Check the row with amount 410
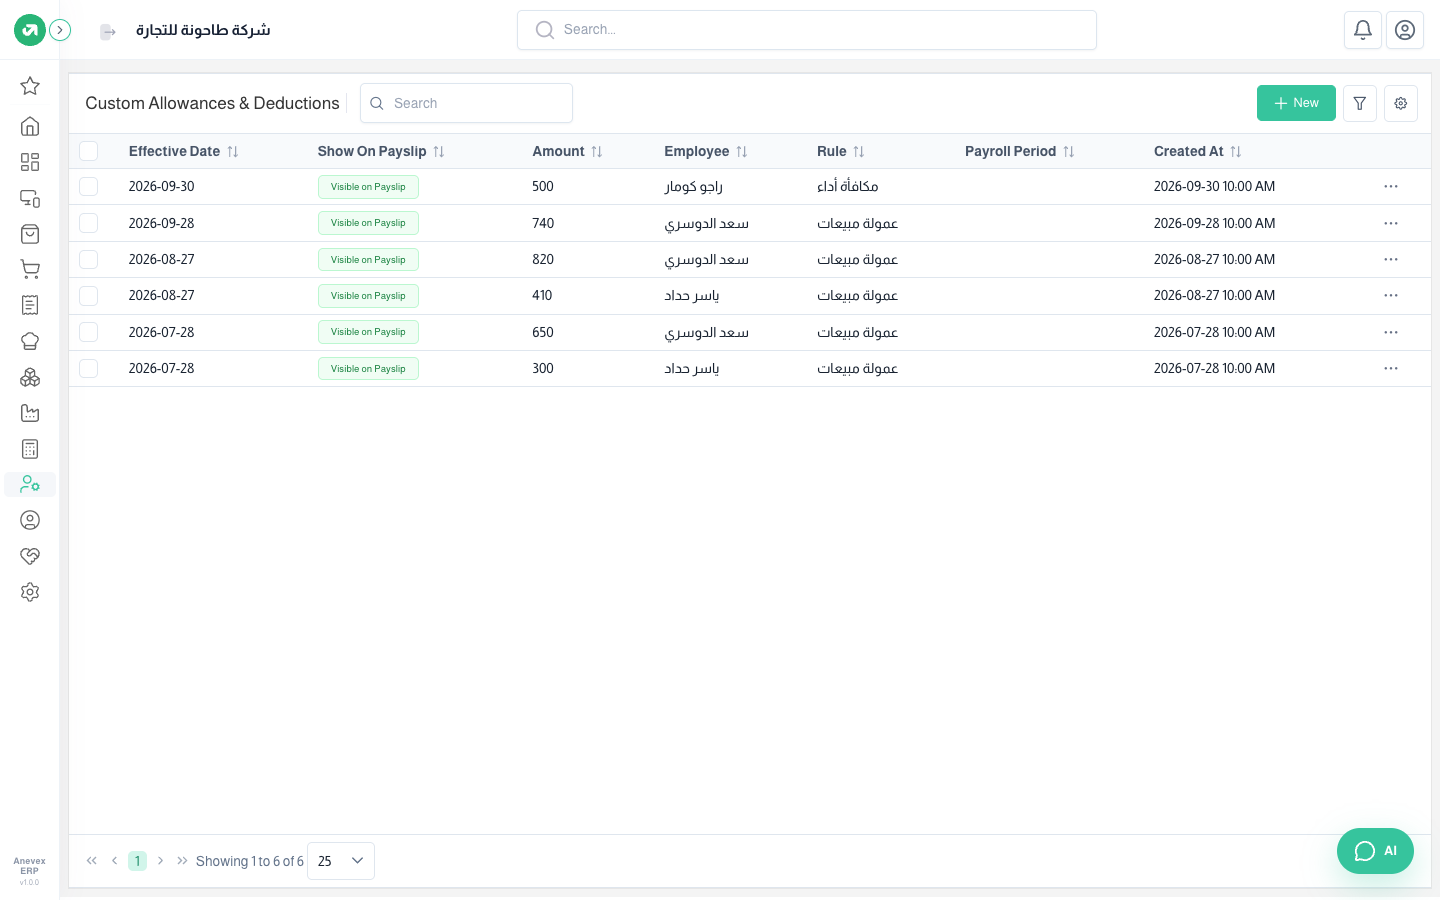1440x900 pixels. coord(89,296)
